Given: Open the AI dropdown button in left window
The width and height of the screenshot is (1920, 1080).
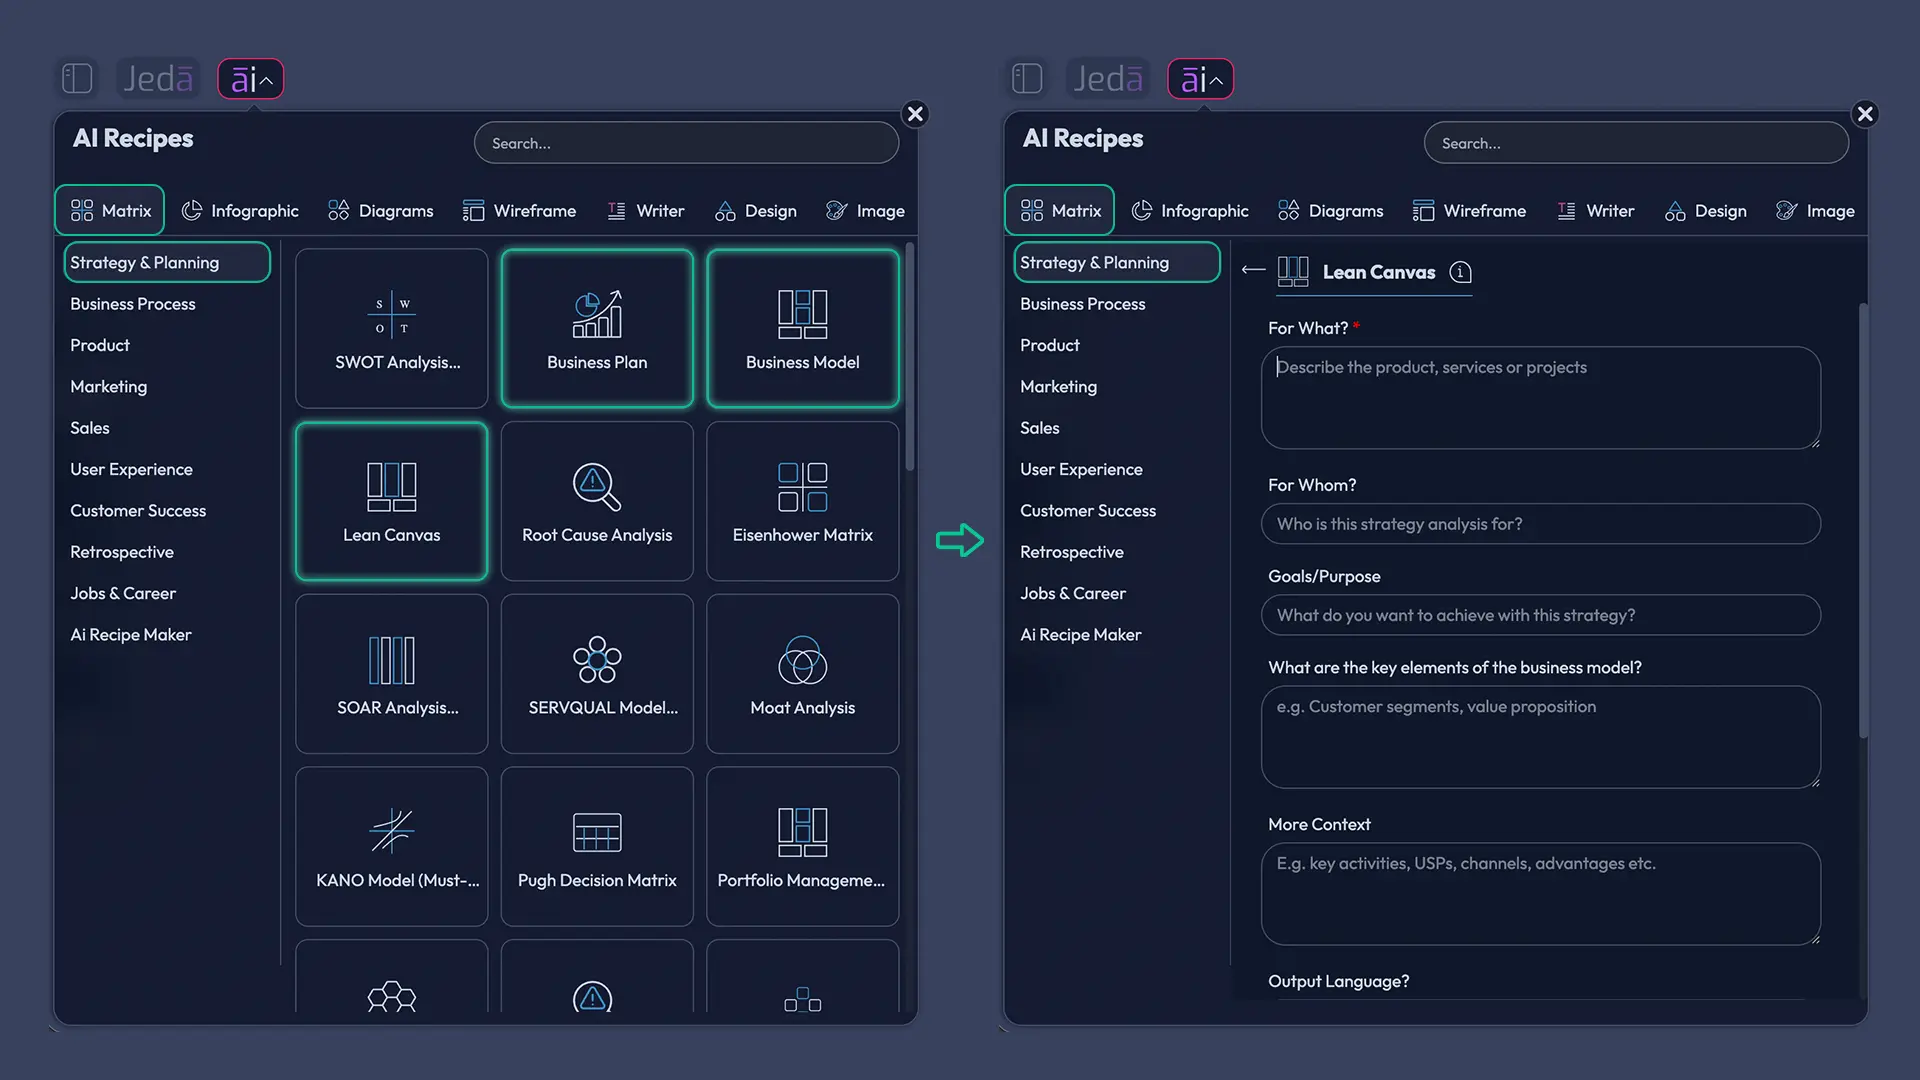Looking at the screenshot, I should (251, 79).
